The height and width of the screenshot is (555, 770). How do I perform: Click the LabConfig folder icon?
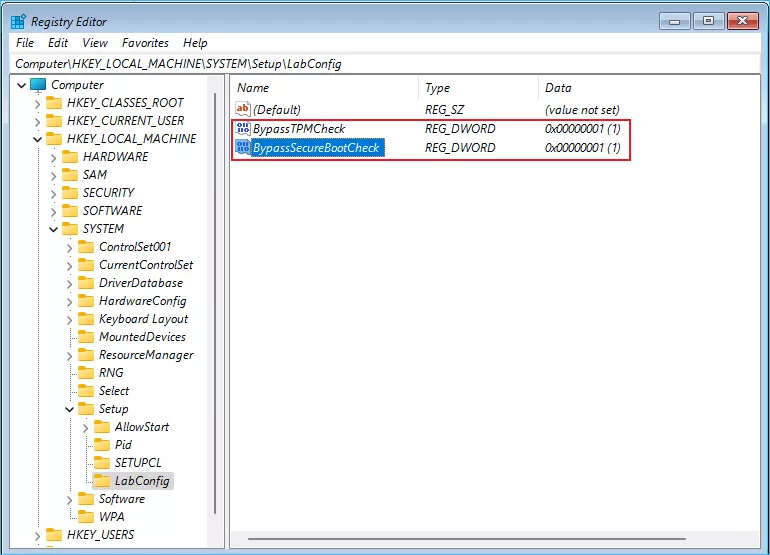point(102,481)
